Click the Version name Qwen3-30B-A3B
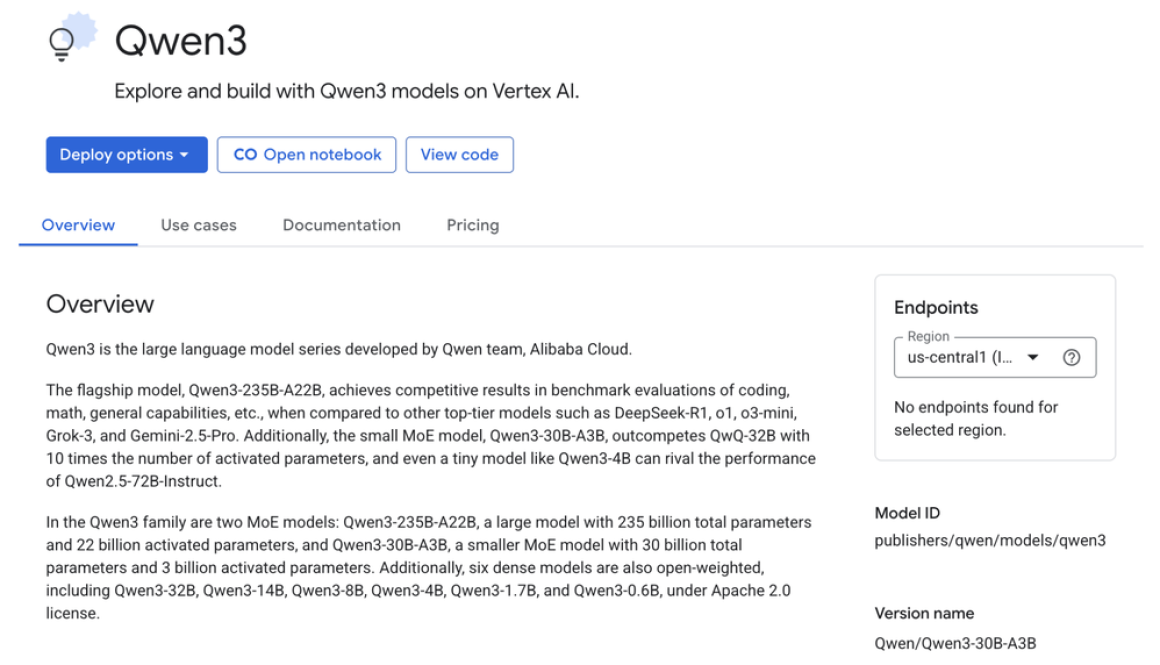Viewport: 1160px width, 665px height. tap(955, 643)
